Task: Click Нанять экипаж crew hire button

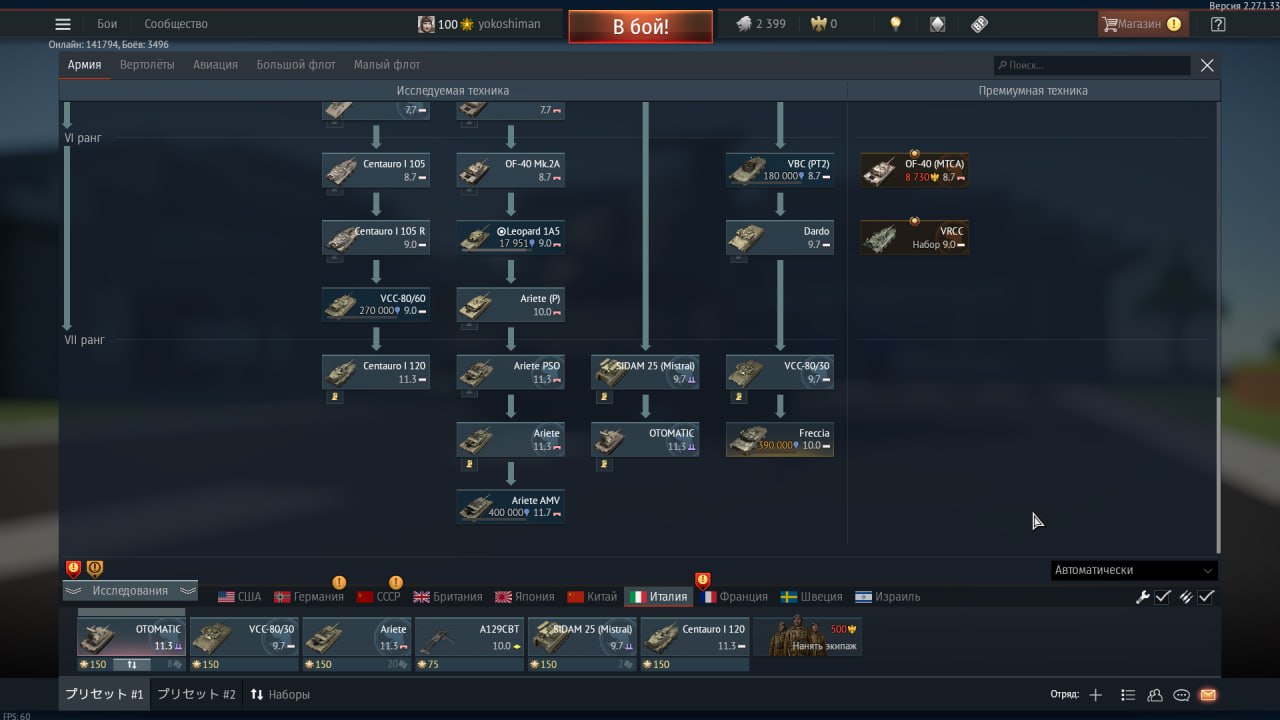Action: [x=808, y=637]
